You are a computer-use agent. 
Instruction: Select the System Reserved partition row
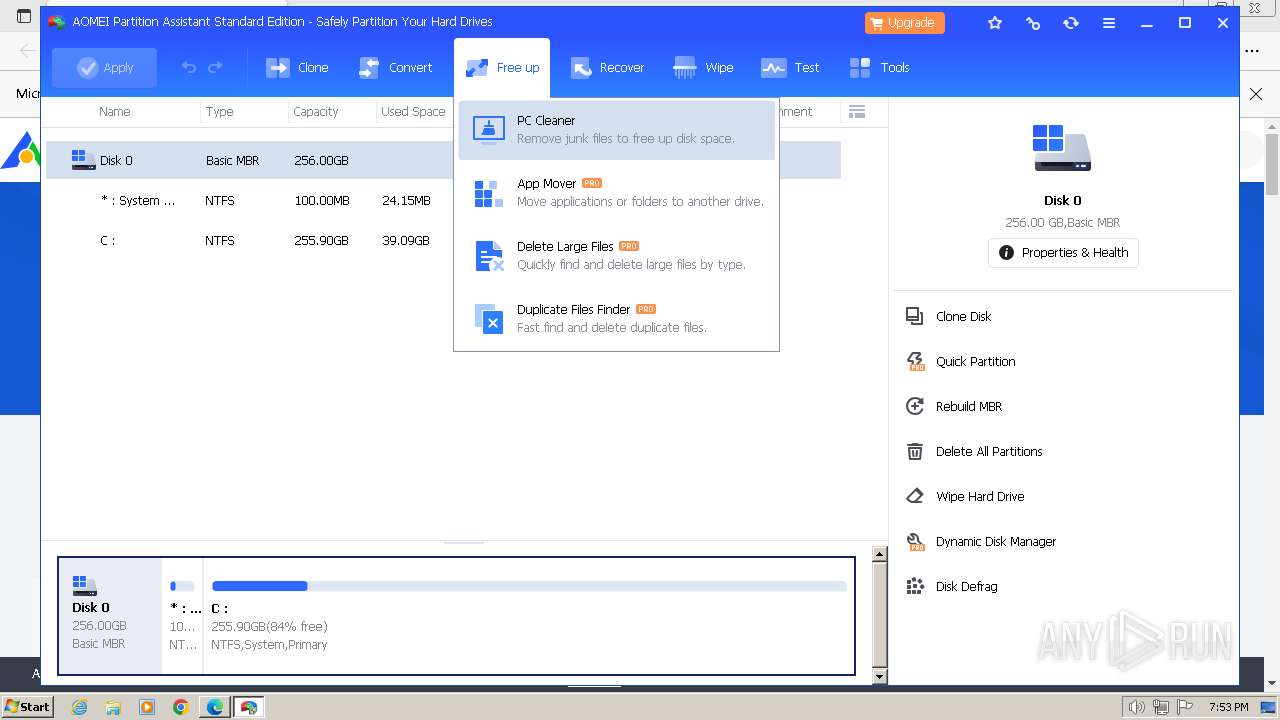443,200
